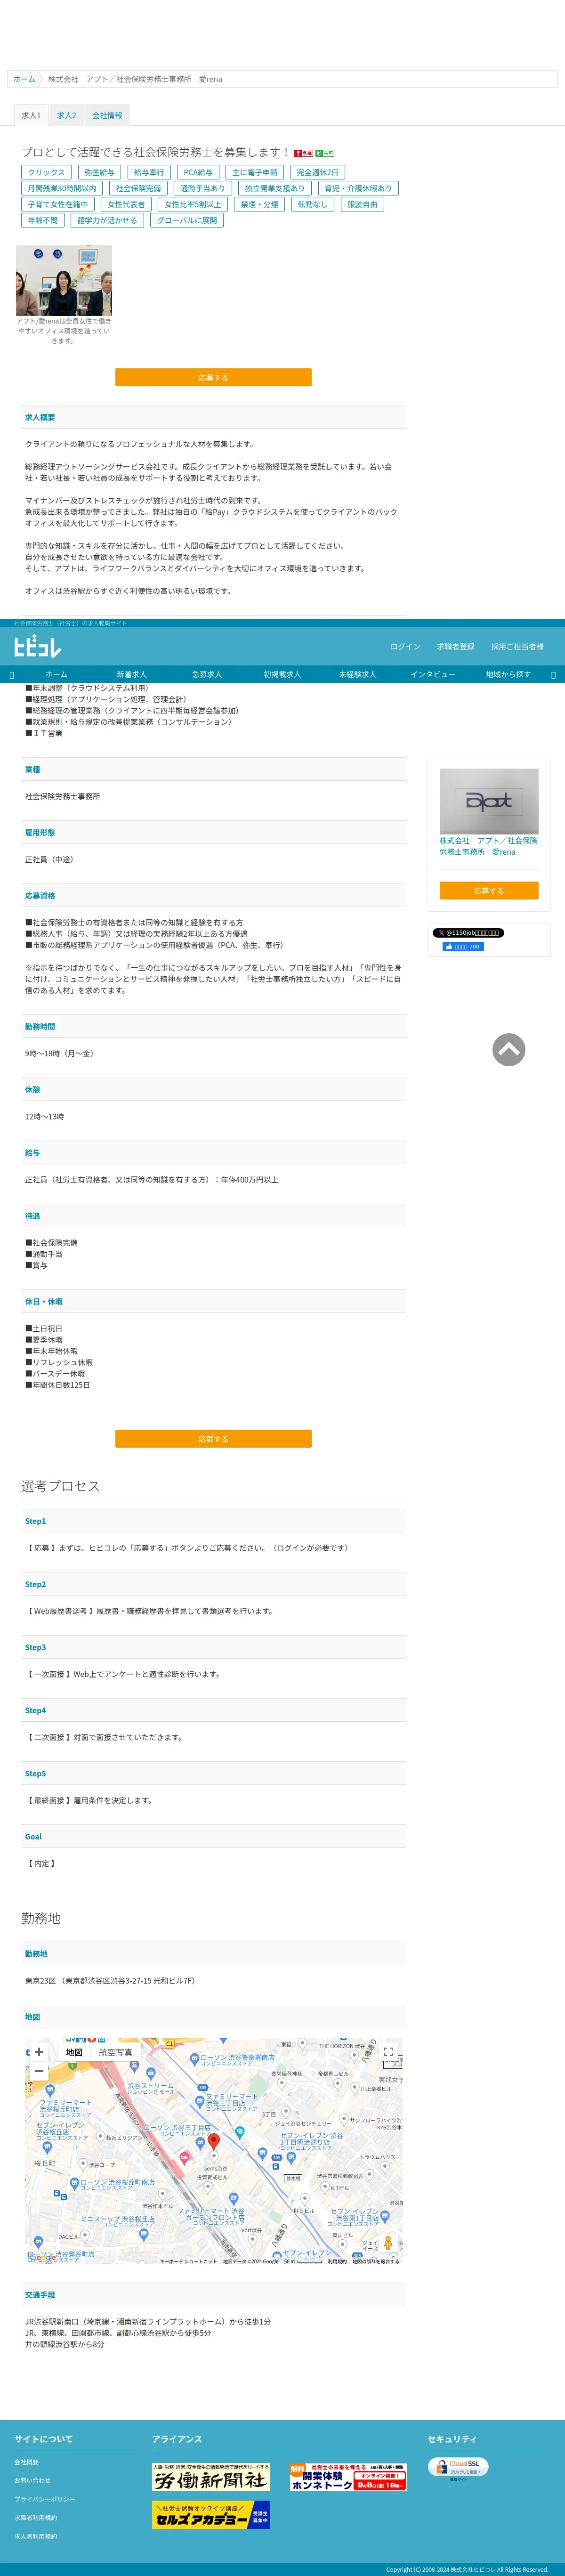This screenshot has width=565, height=2576.
Task: Click the 完全週休2日 tag
Action: [x=318, y=172]
